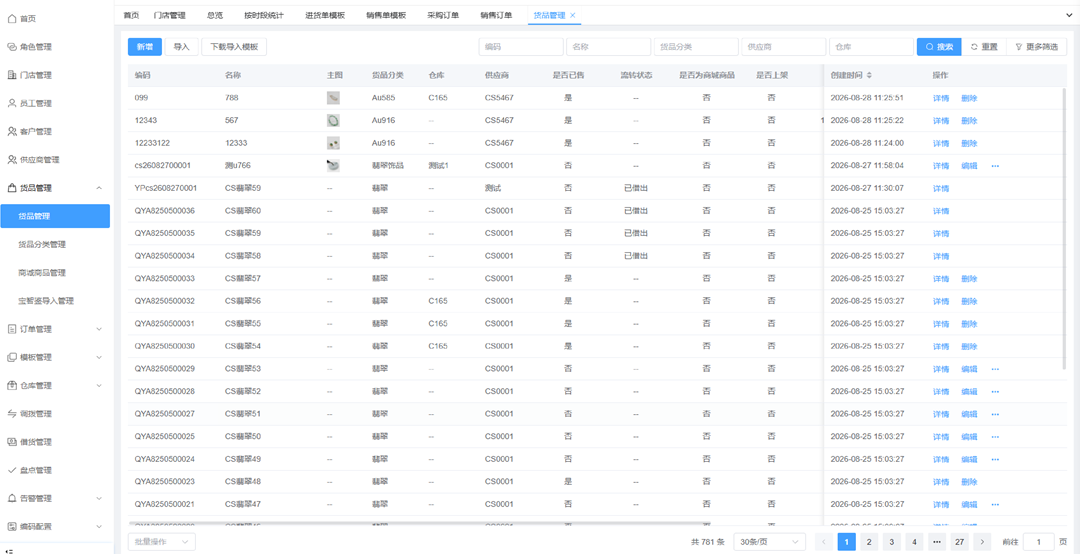Screen dimensions: 1080x554
Task: Switch to the 进货单模板 tab
Action: [324, 15]
